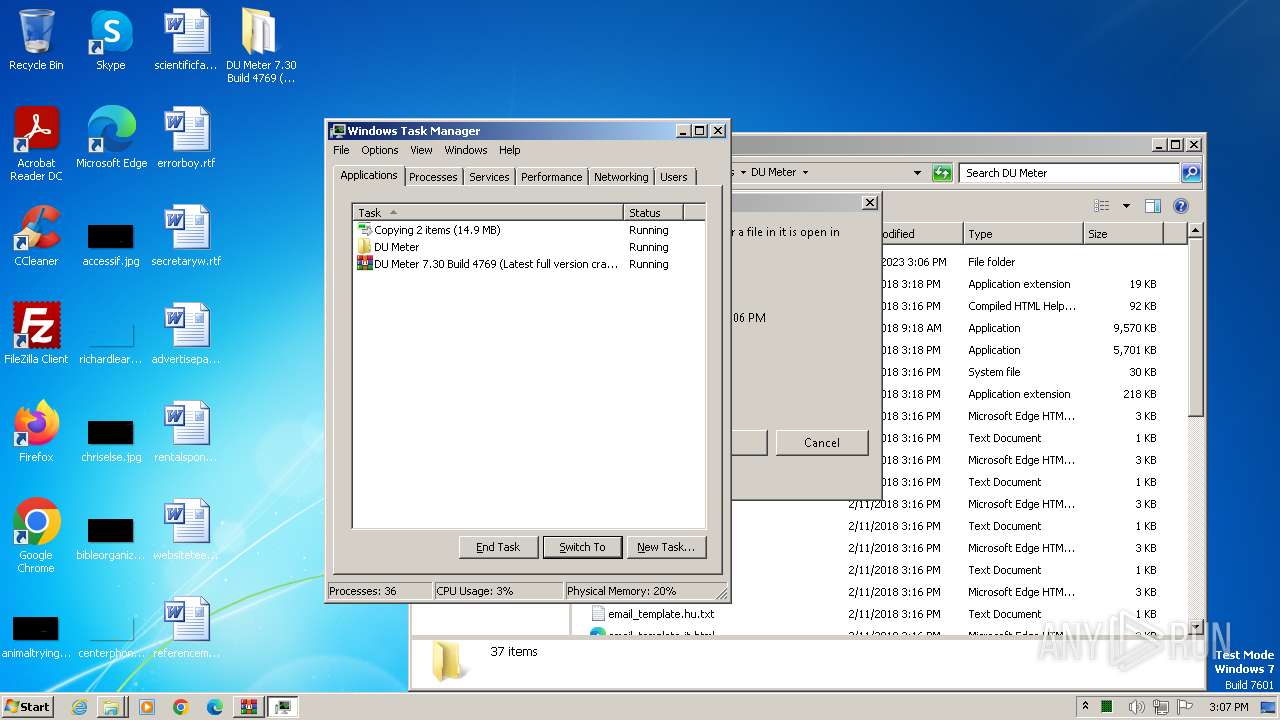The image size is (1280, 720).
Task: Select the email_template.hu.txt file
Action: 651,614
